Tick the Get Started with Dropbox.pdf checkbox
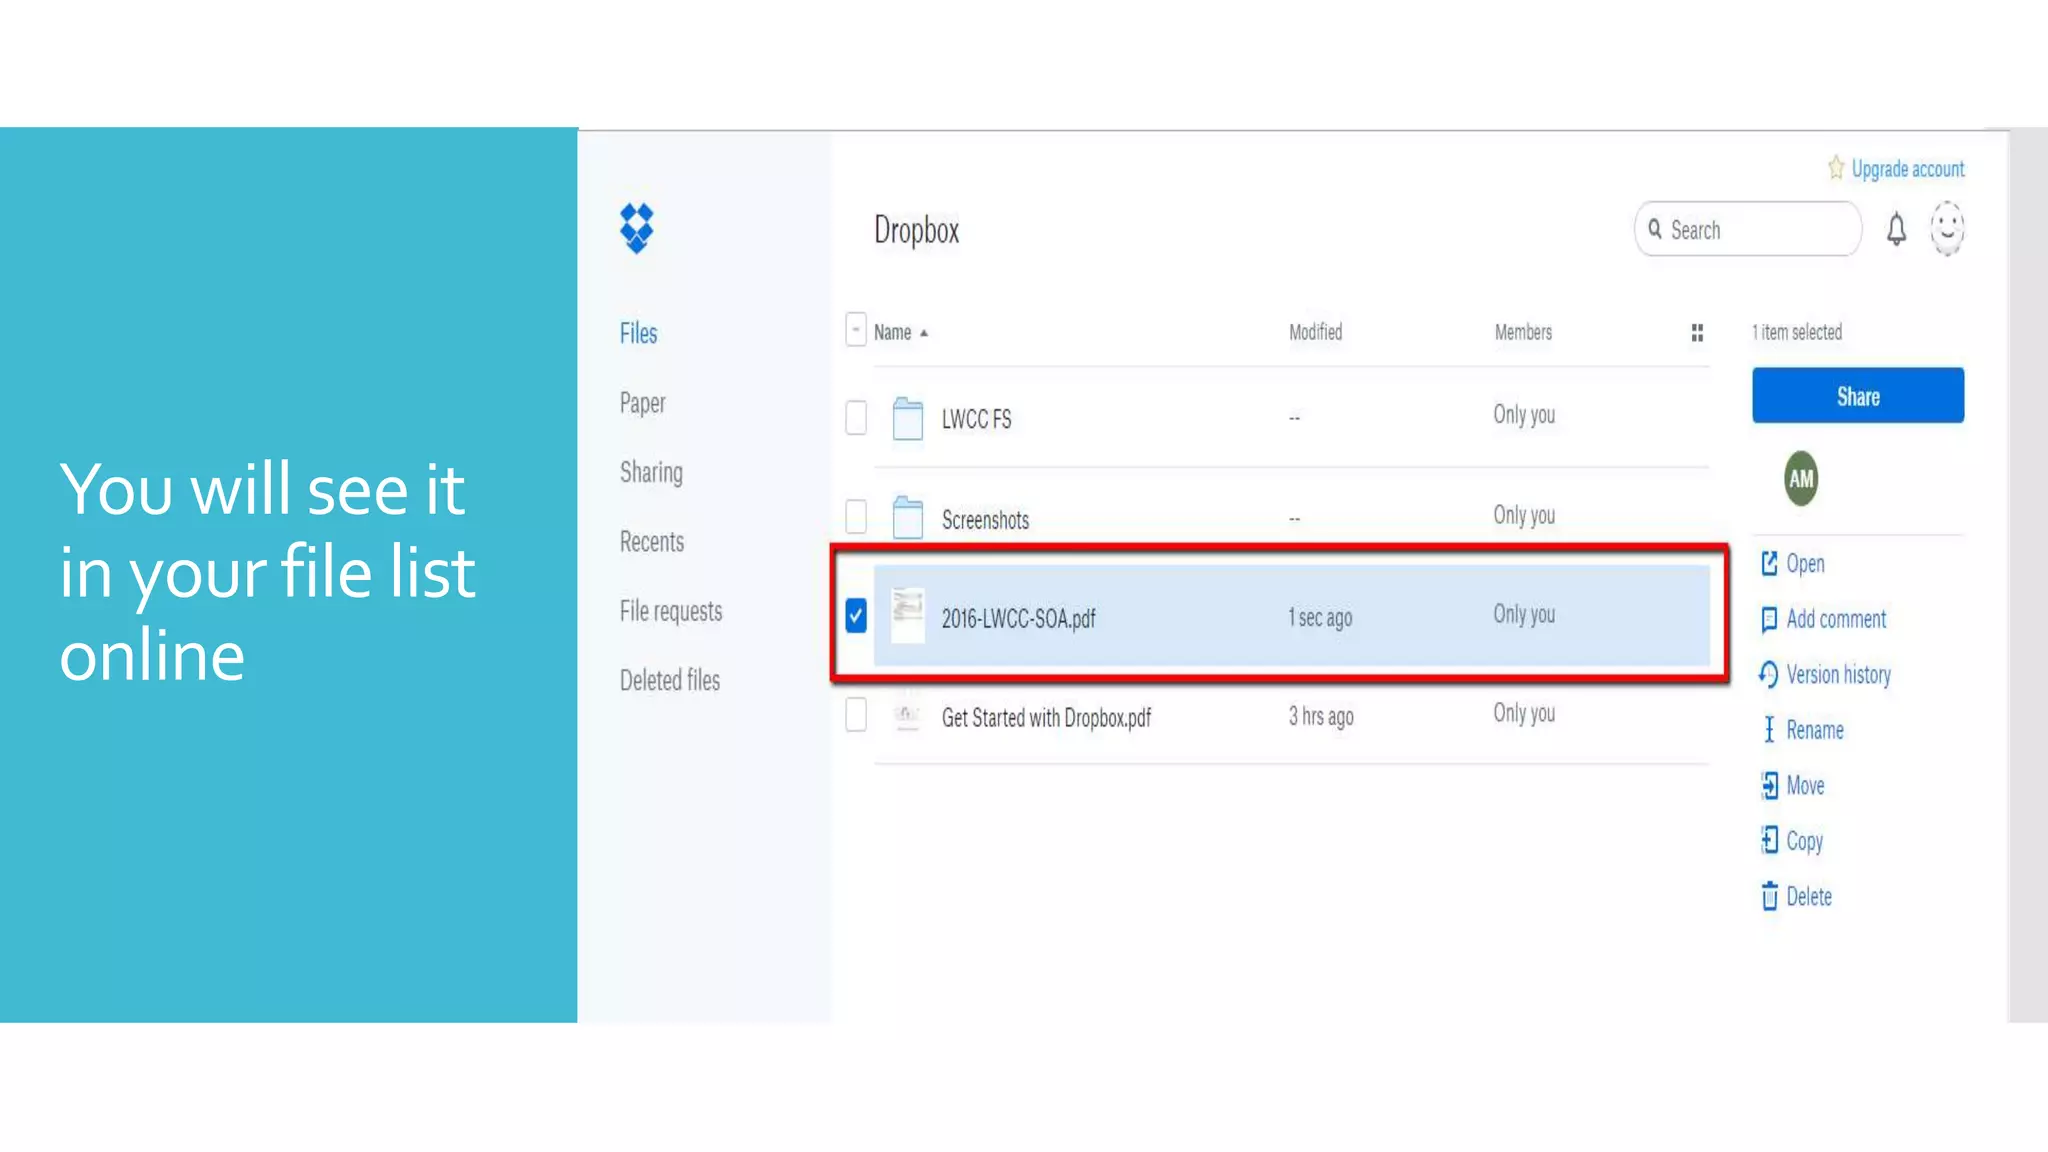 tap(856, 715)
